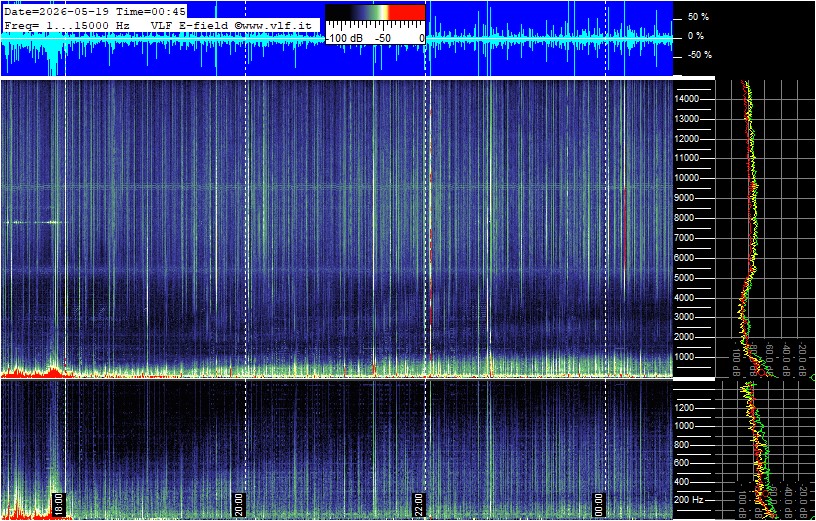Click the 11000 frequency axis label

point(686,158)
